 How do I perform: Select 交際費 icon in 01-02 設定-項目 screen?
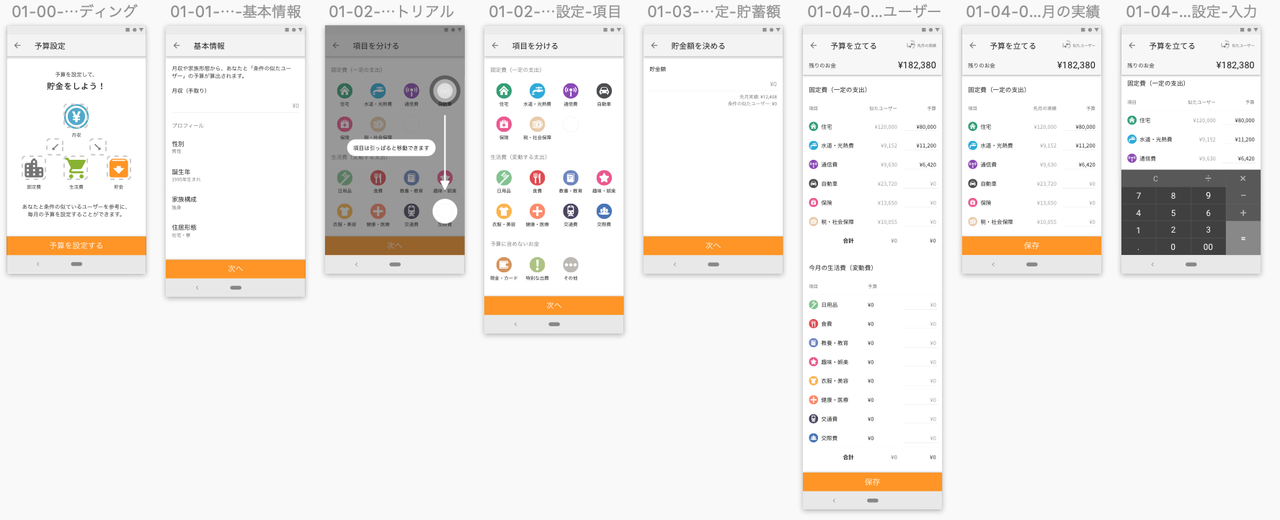(603, 211)
